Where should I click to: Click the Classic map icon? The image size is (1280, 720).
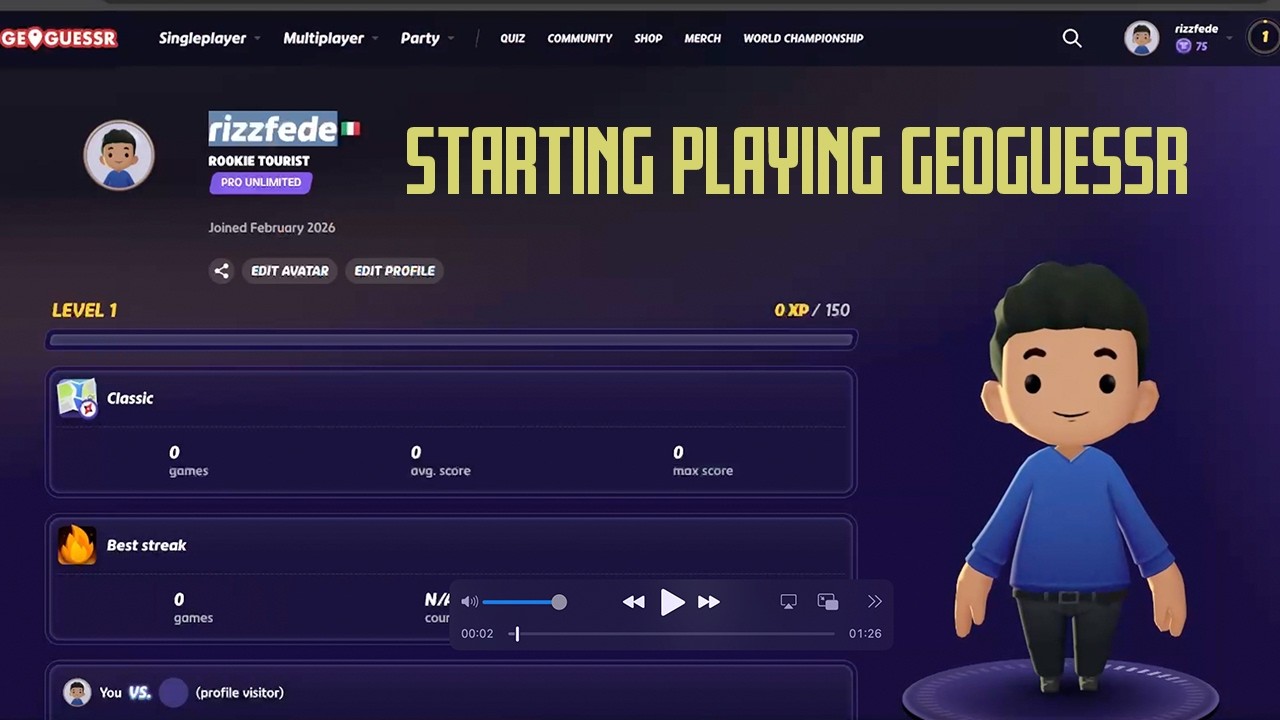[77, 398]
